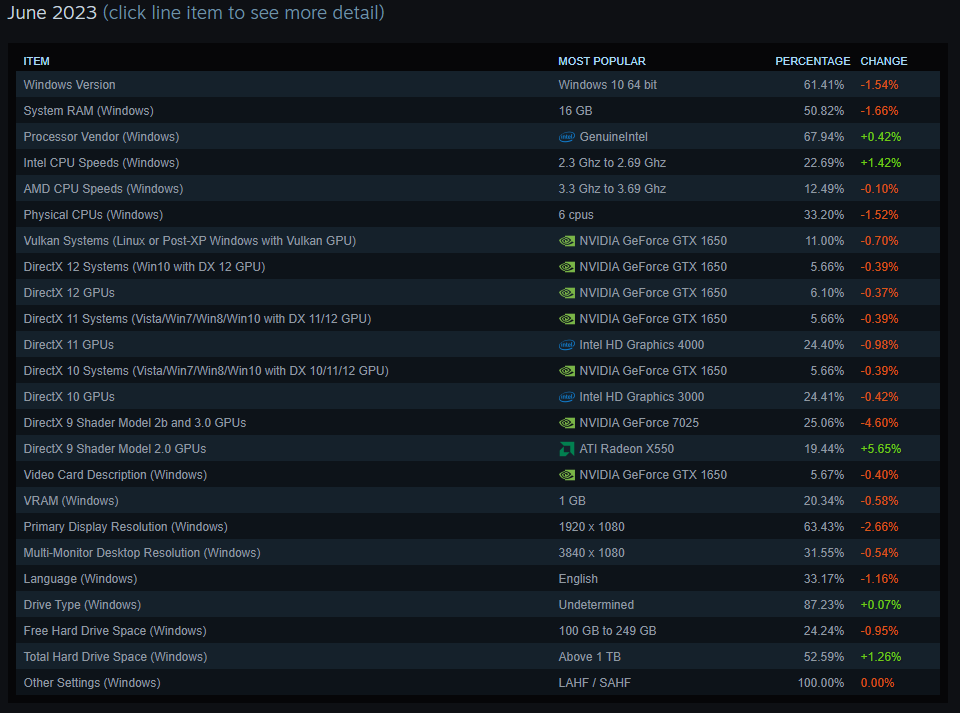Open the Drive Type (Windows) line item
This screenshot has height=713, width=960.
click(478, 605)
